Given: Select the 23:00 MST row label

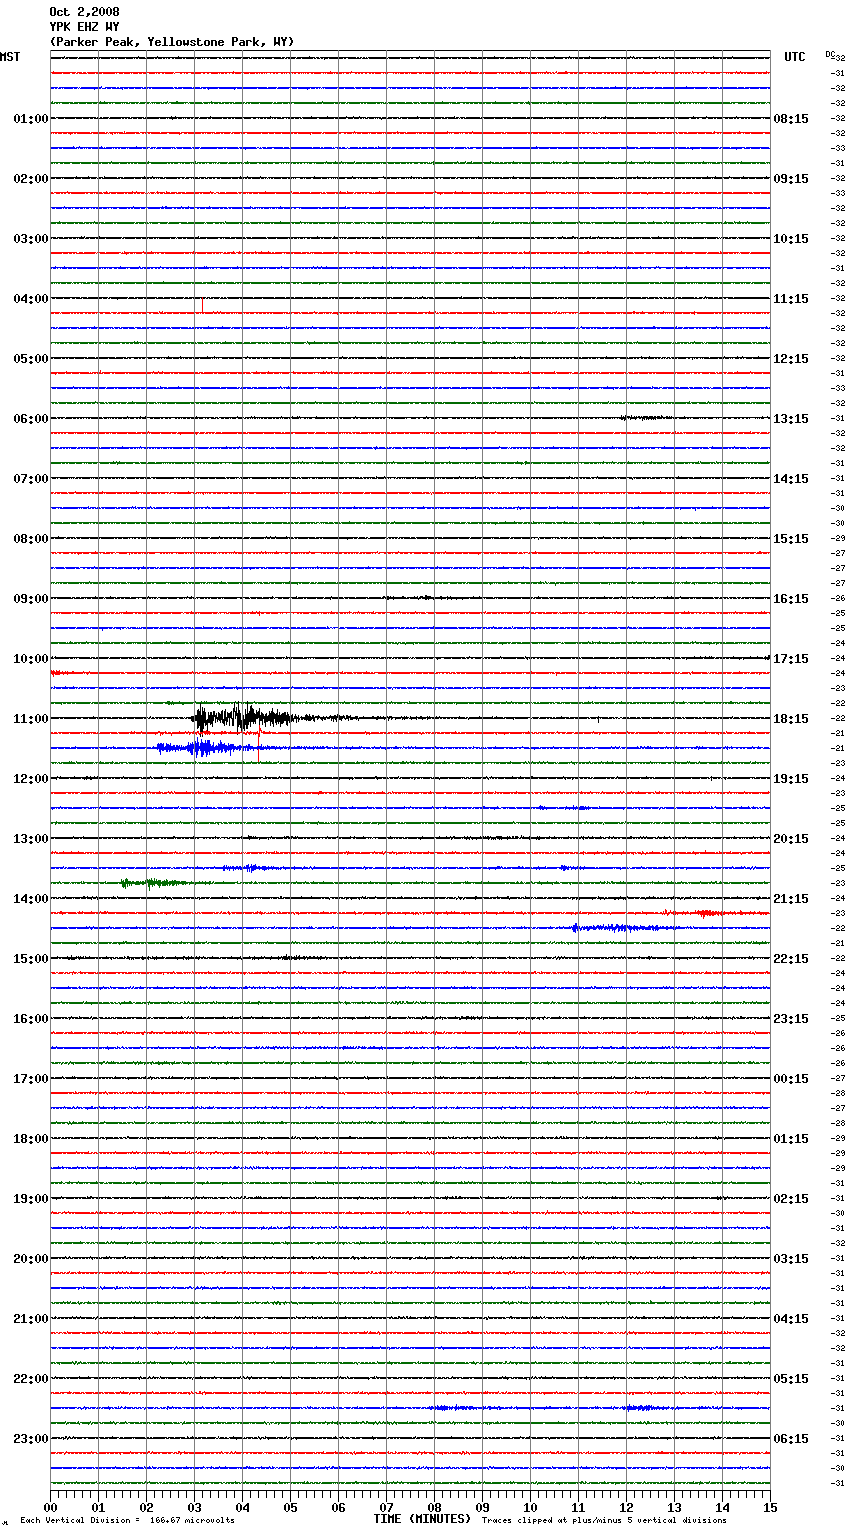Looking at the screenshot, I should (31, 1439).
